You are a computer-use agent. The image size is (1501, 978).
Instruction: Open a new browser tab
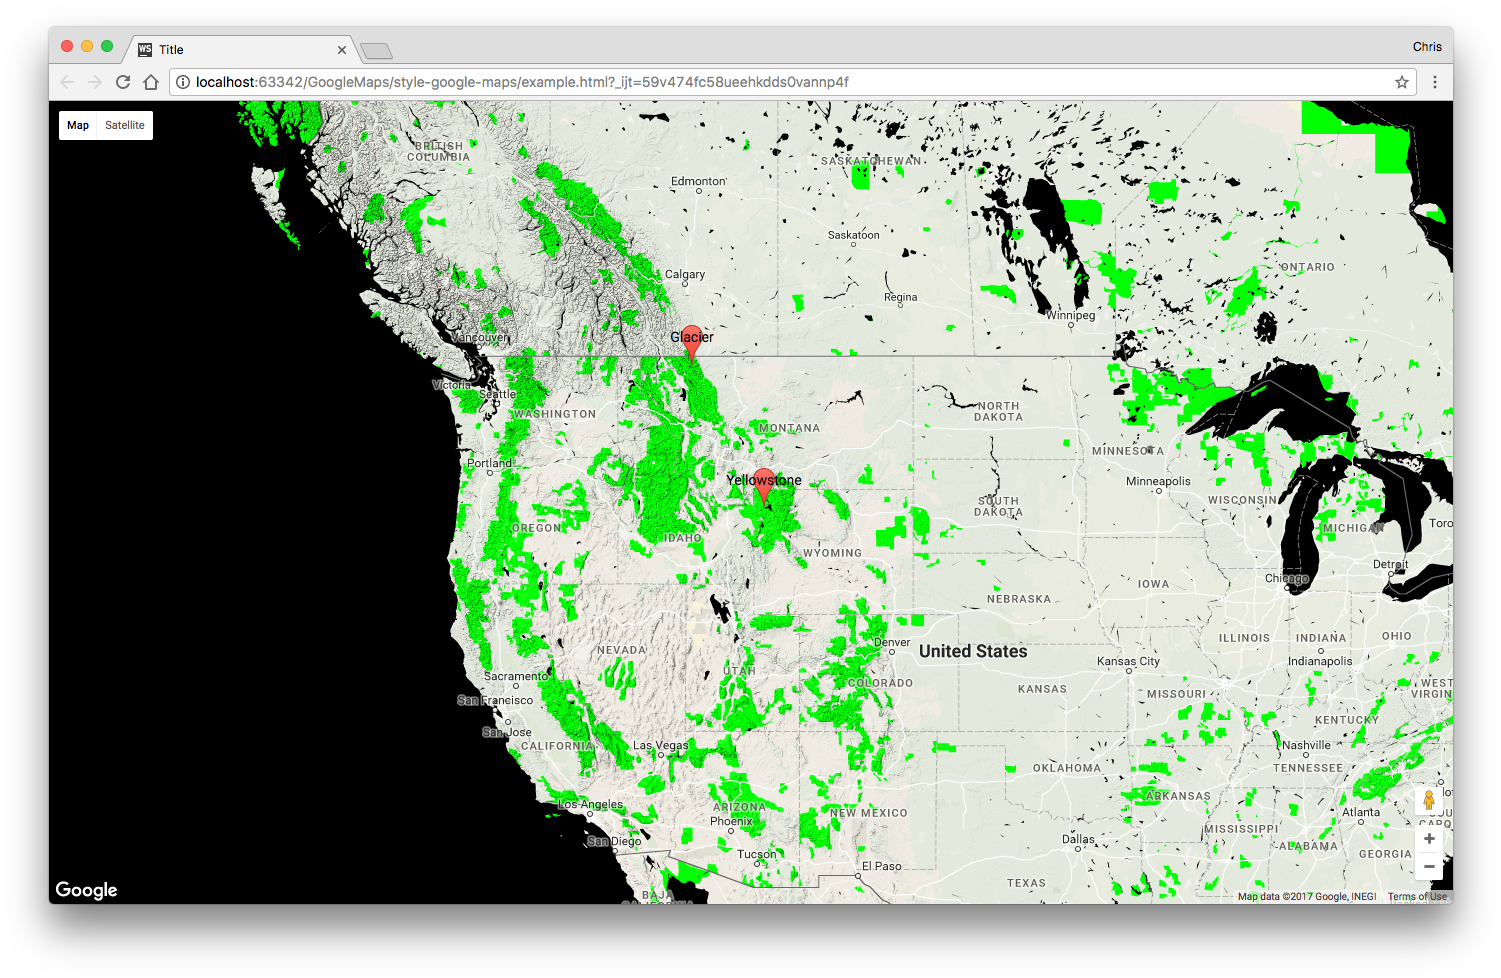[x=376, y=50]
